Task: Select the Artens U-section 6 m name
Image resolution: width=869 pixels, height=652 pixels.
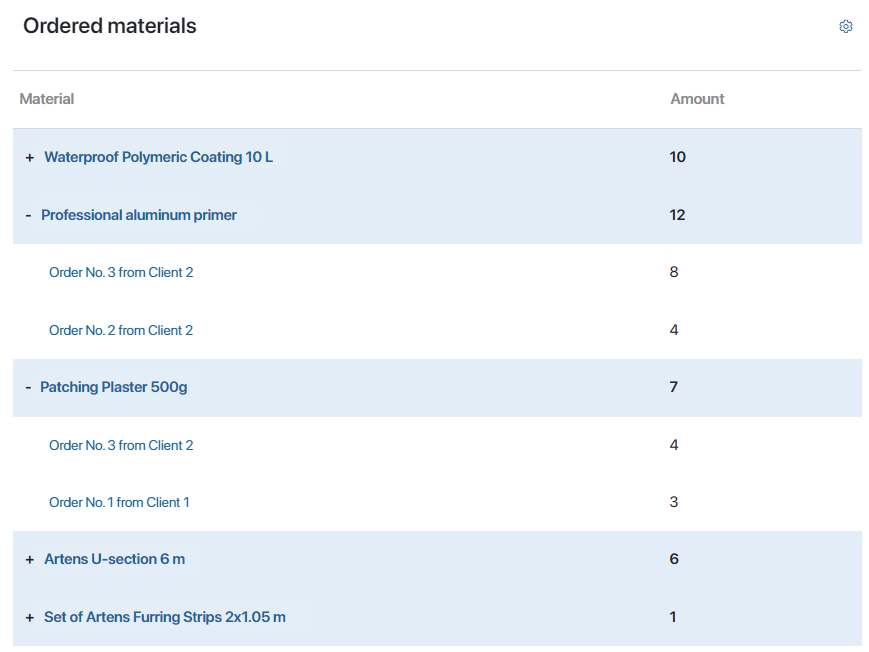Action: pyautogui.click(x=114, y=559)
